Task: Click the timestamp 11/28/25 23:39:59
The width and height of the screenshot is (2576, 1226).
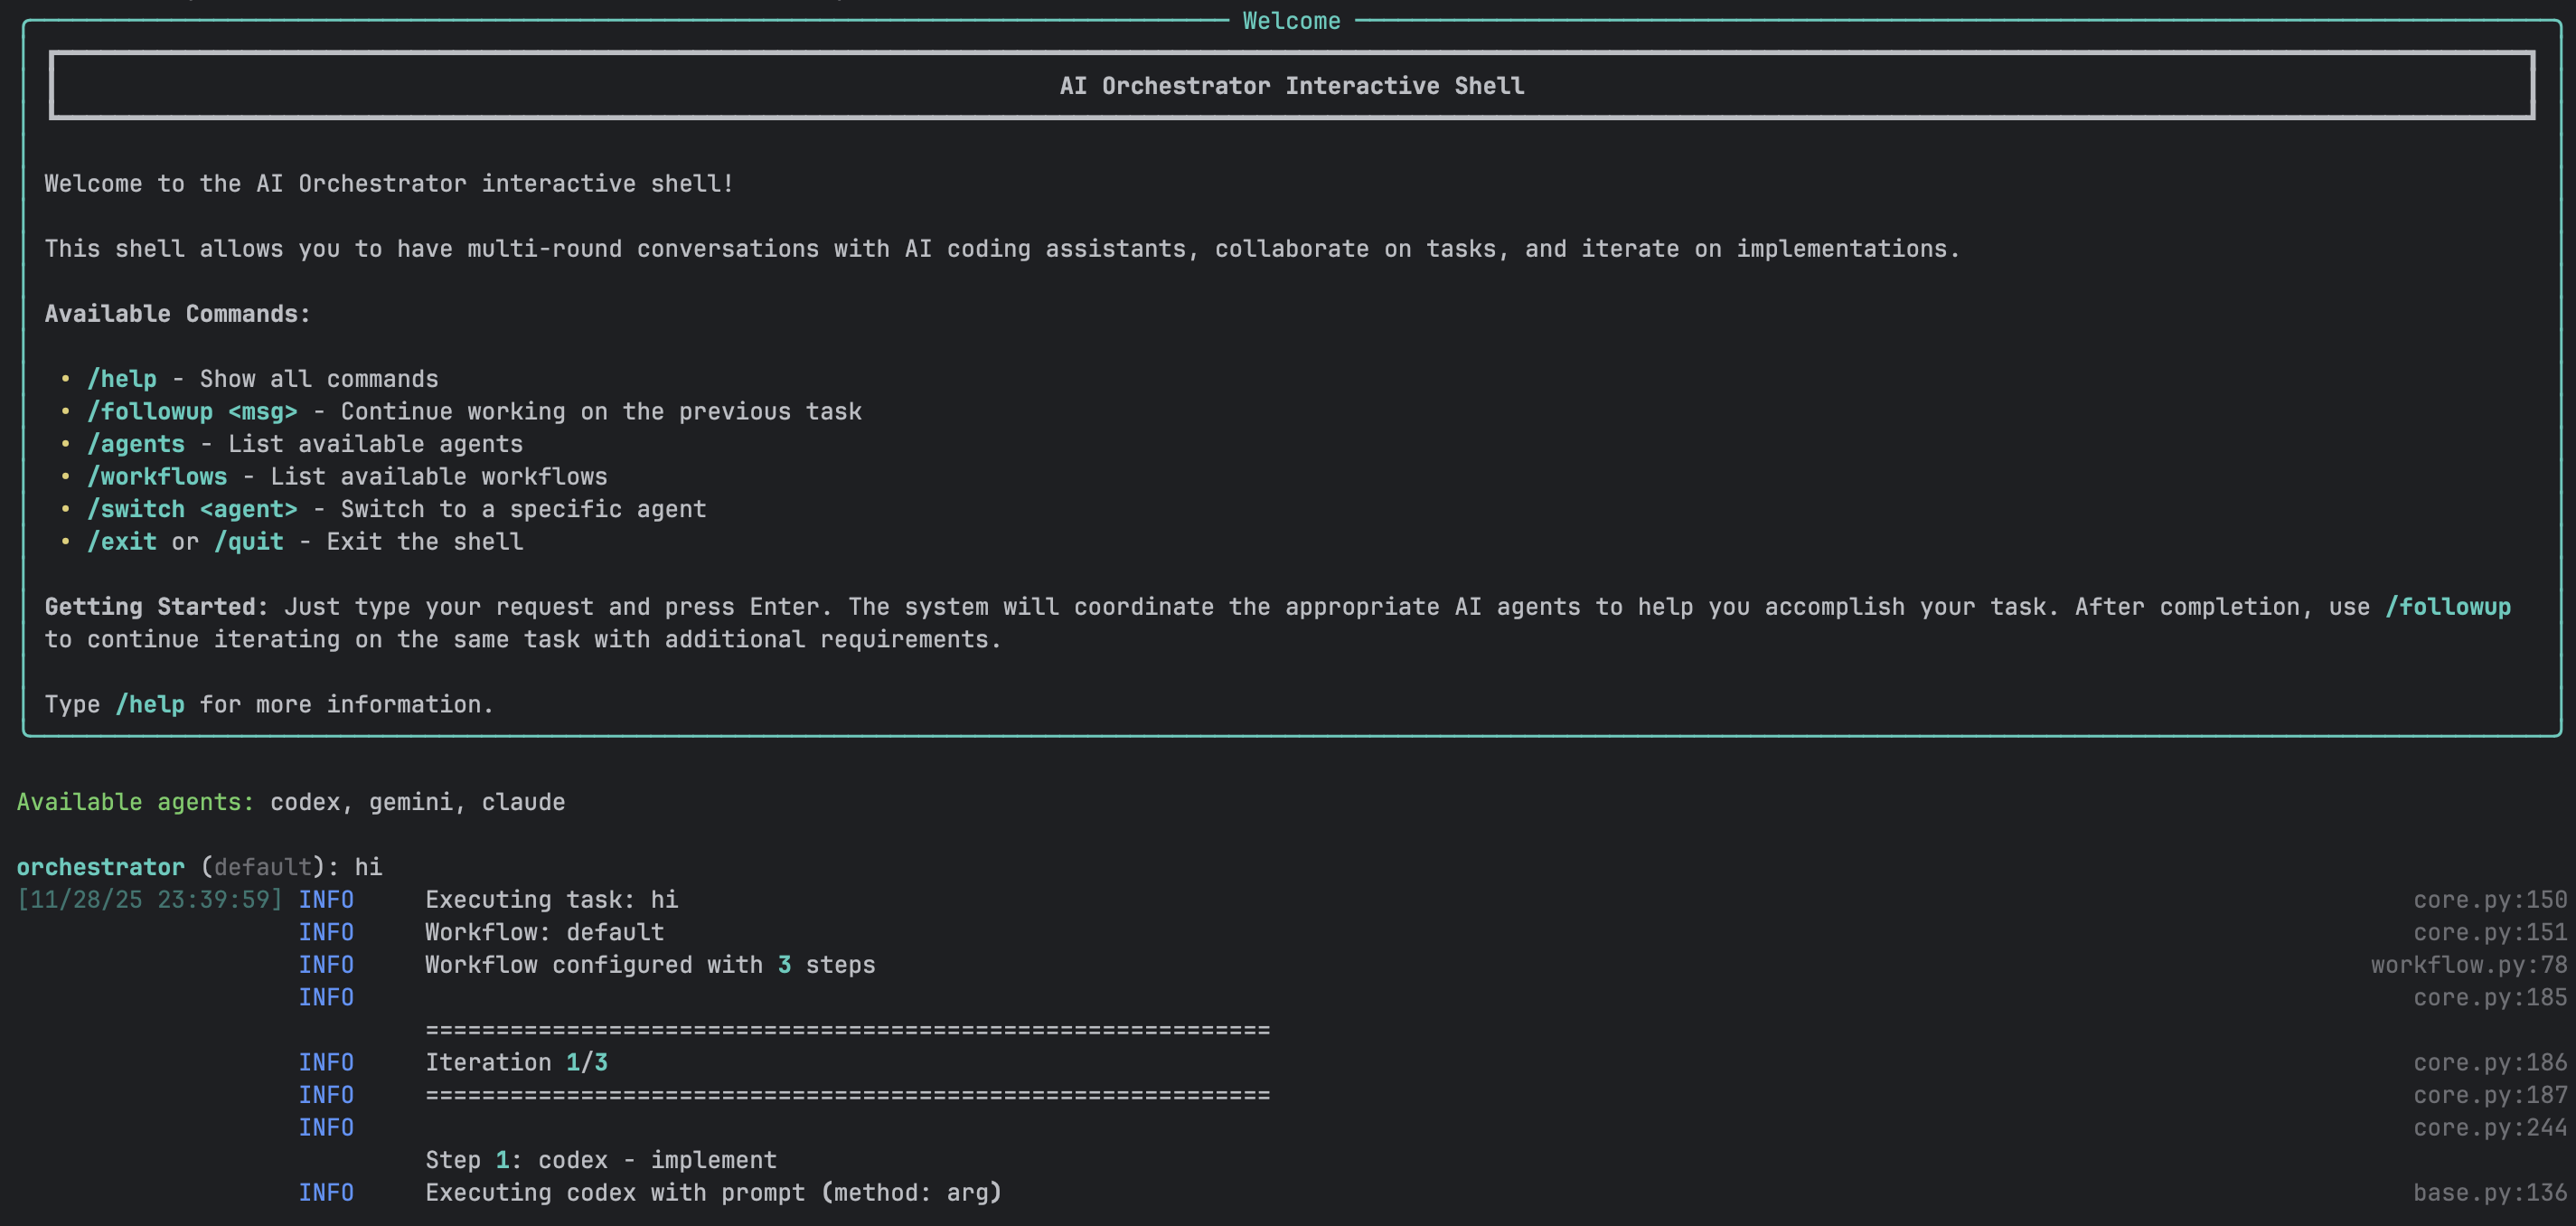Action: click(149, 899)
